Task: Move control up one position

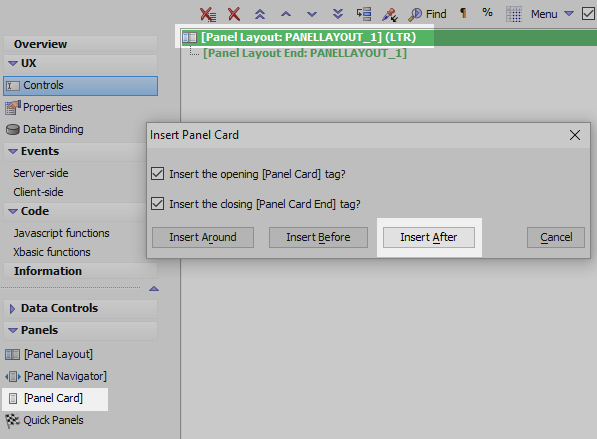Action: tap(286, 14)
